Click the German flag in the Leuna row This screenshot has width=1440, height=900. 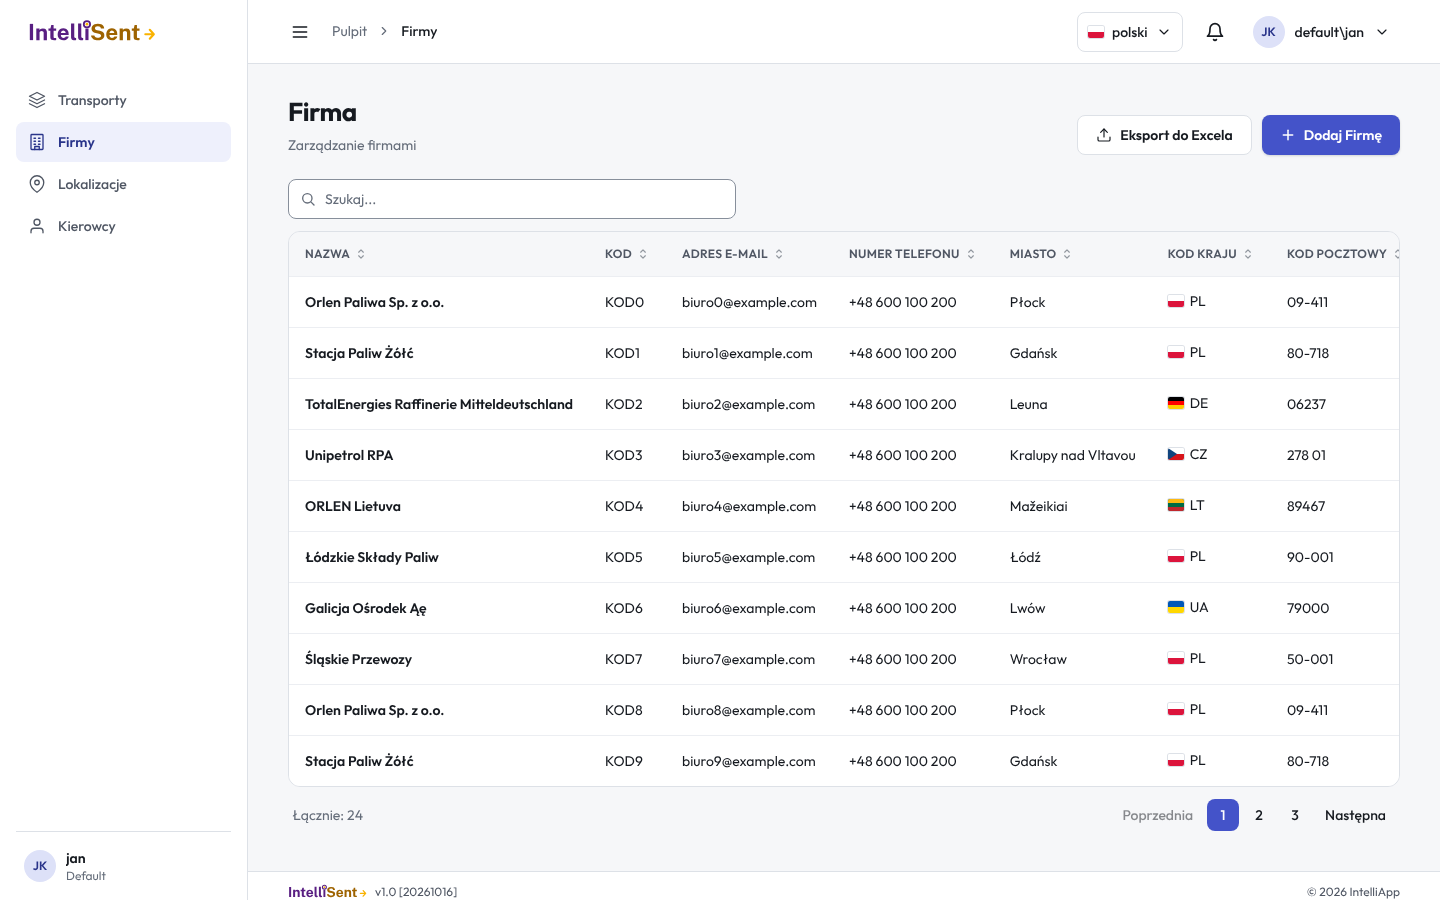[1176, 404]
